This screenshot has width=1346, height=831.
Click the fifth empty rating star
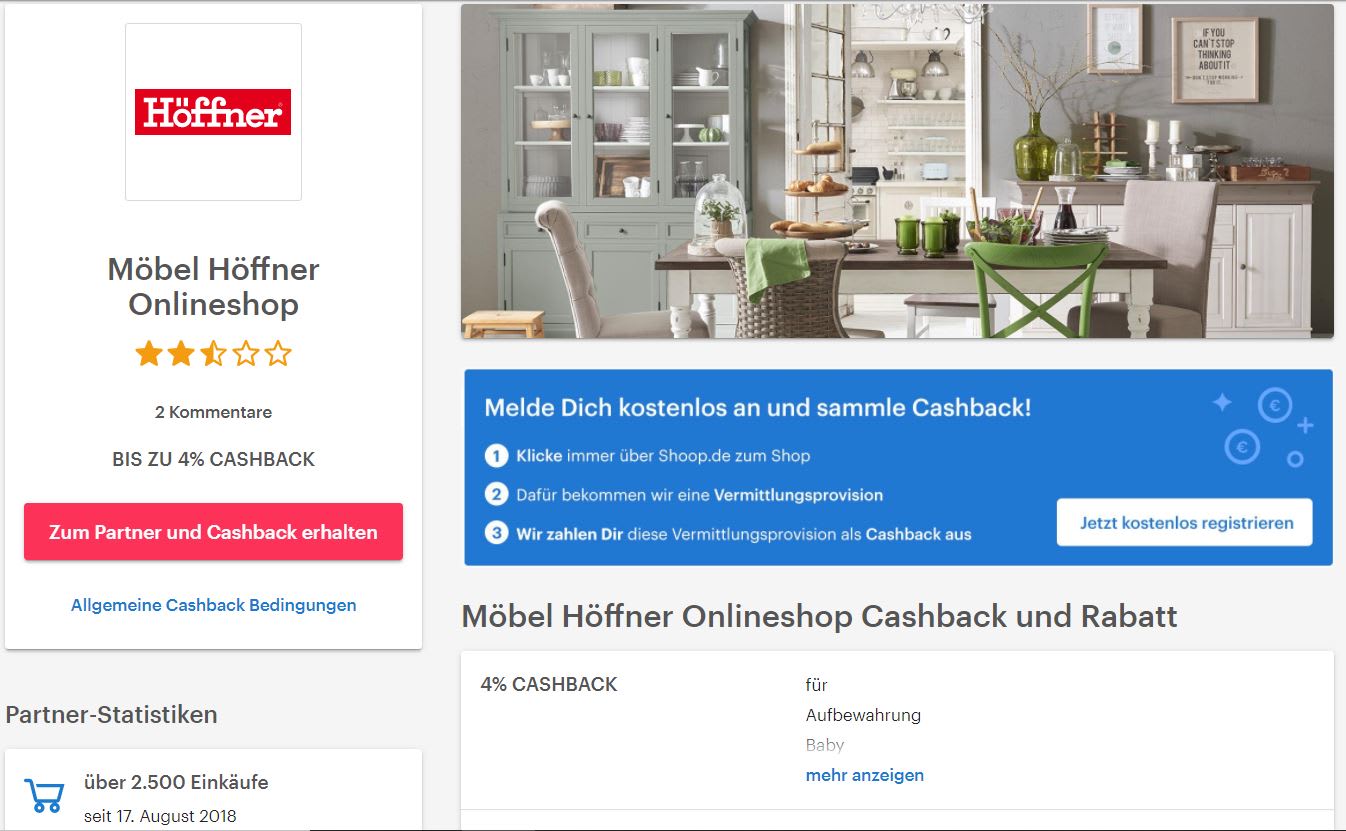(x=277, y=354)
